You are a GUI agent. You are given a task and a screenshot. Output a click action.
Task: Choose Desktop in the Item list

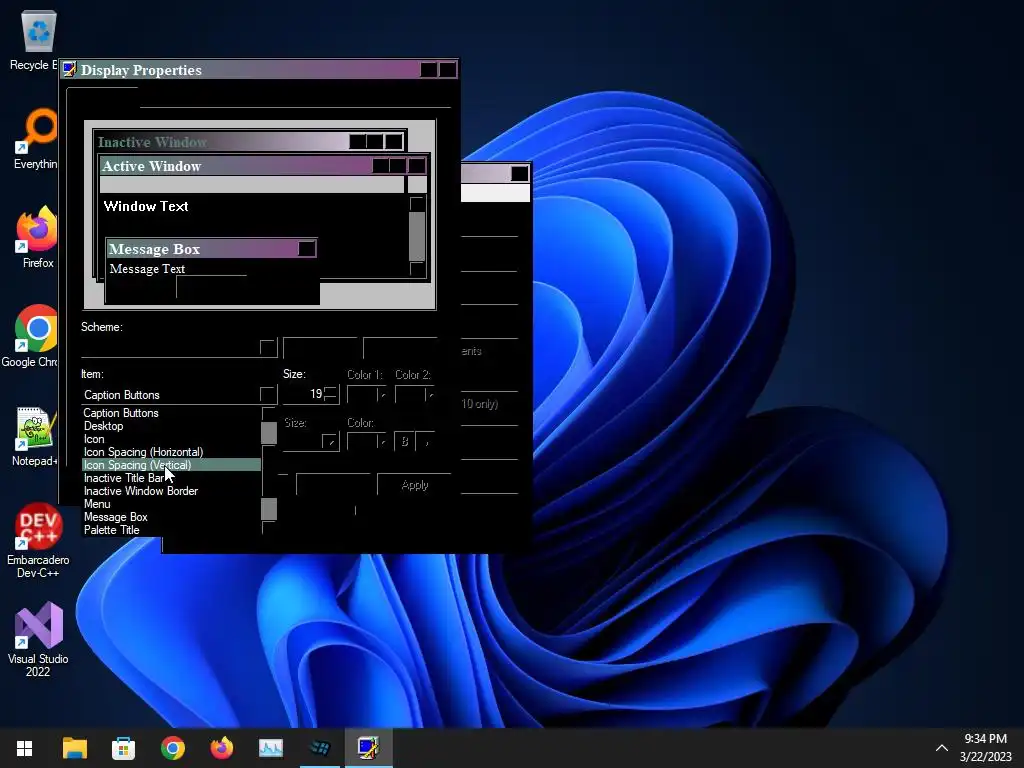coord(171,426)
